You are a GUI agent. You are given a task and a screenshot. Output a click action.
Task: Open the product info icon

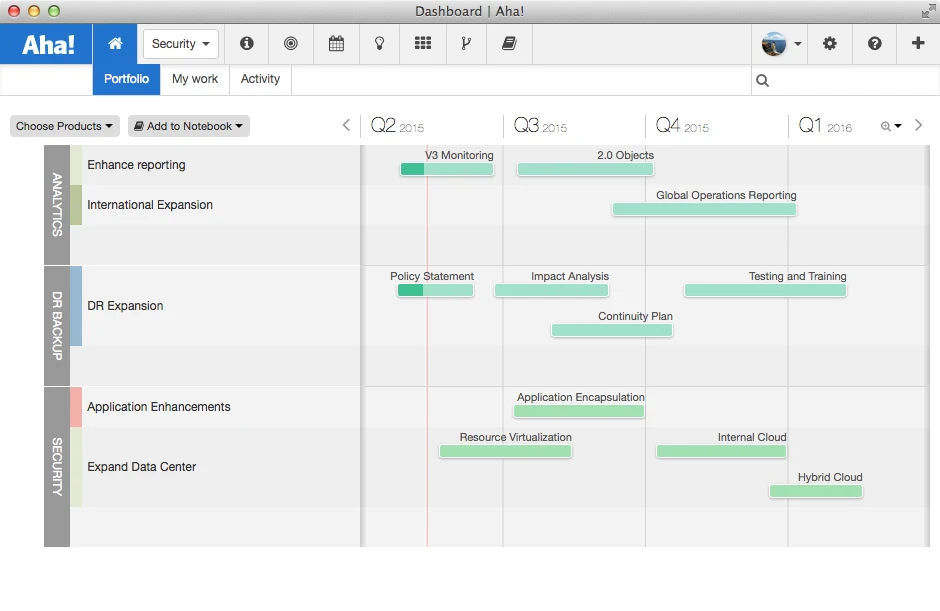click(246, 43)
